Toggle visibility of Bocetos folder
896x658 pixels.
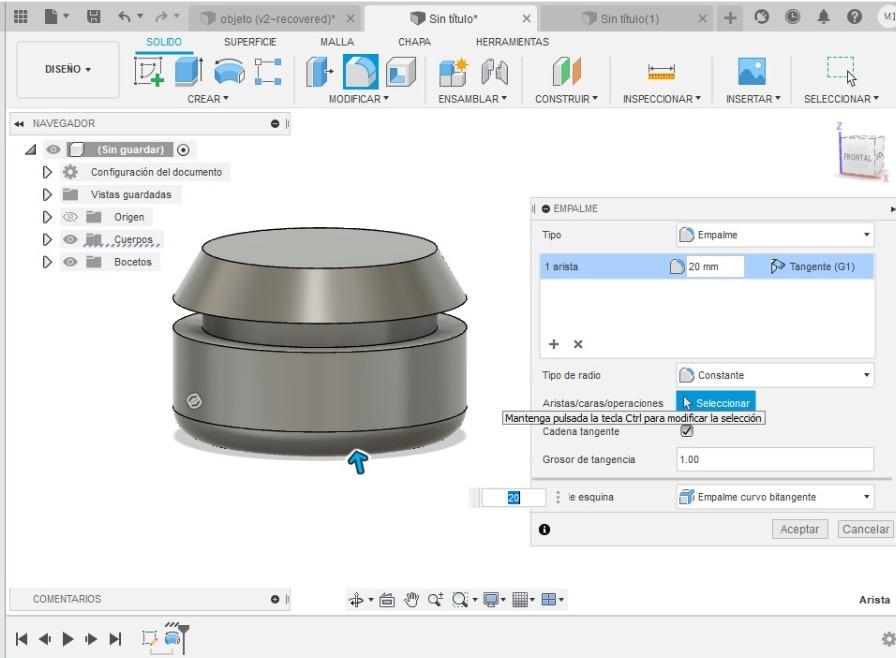click(70, 262)
